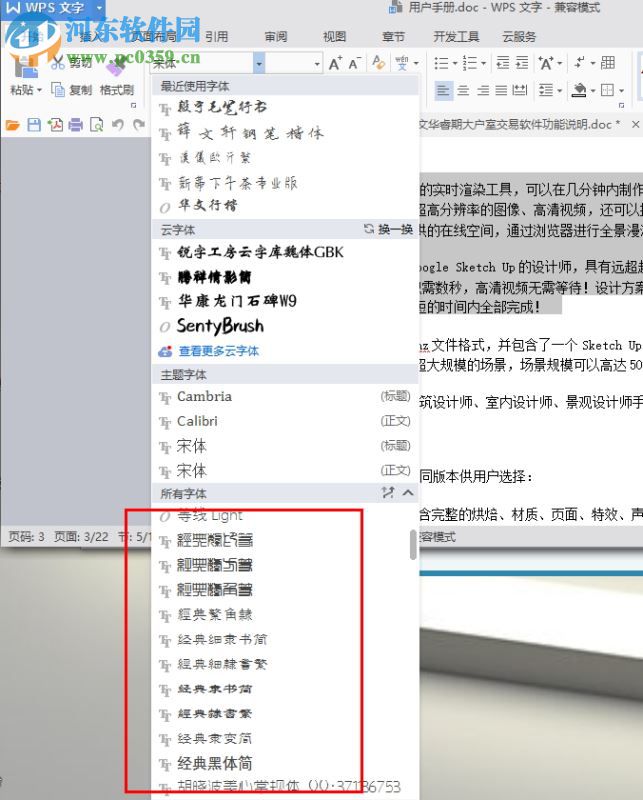This screenshot has height=800, width=643.
Task: Select 经典细隶书简 font
Action: point(283,640)
